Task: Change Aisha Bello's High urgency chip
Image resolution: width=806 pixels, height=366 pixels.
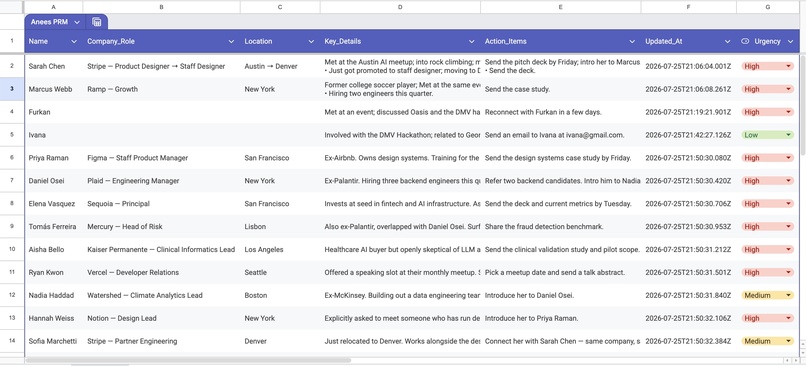Action: point(767,249)
